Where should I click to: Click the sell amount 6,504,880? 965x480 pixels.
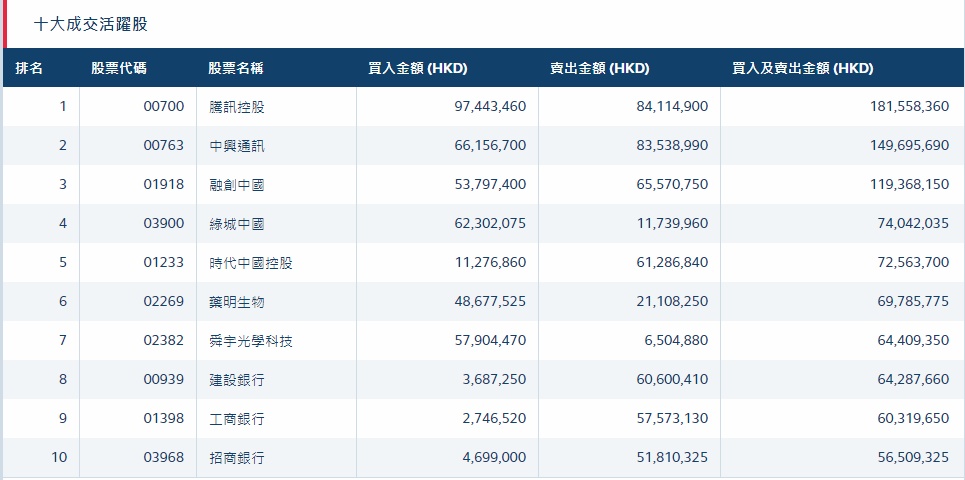pos(671,341)
